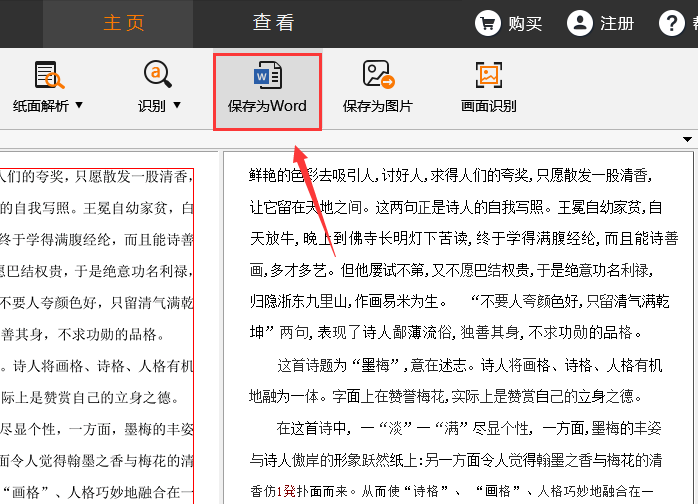Click the 保存为图片 button label

[x=377, y=106]
